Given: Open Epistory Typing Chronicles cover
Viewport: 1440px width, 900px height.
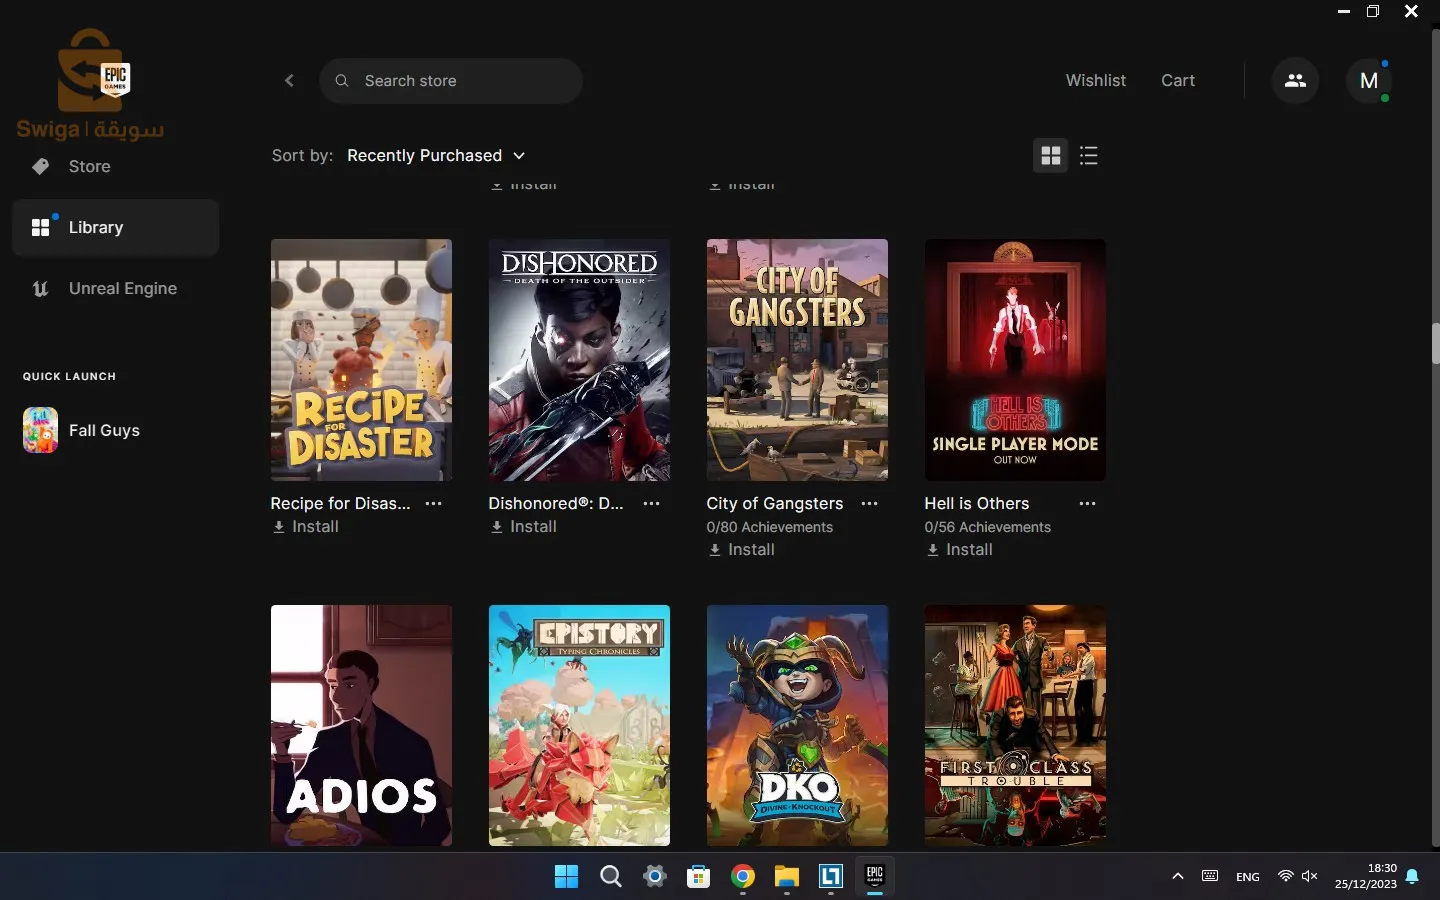Looking at the screenshot, I should coord(579,725).
